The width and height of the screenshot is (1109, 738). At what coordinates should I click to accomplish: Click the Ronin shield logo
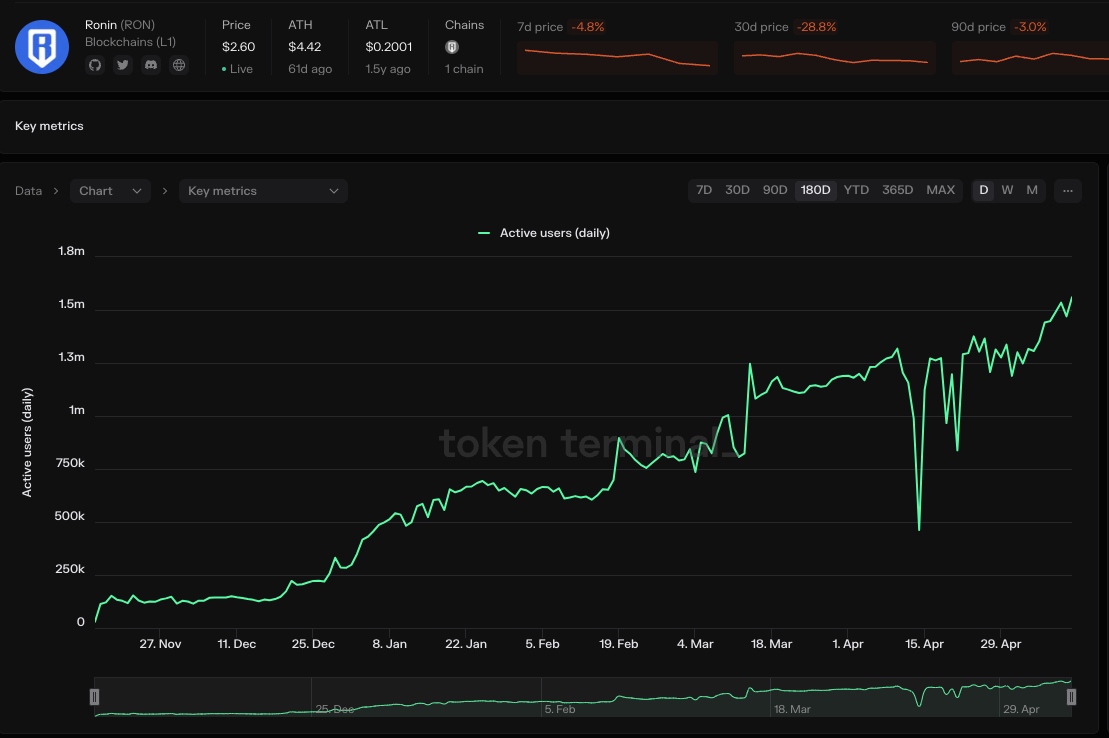[42, 47]
